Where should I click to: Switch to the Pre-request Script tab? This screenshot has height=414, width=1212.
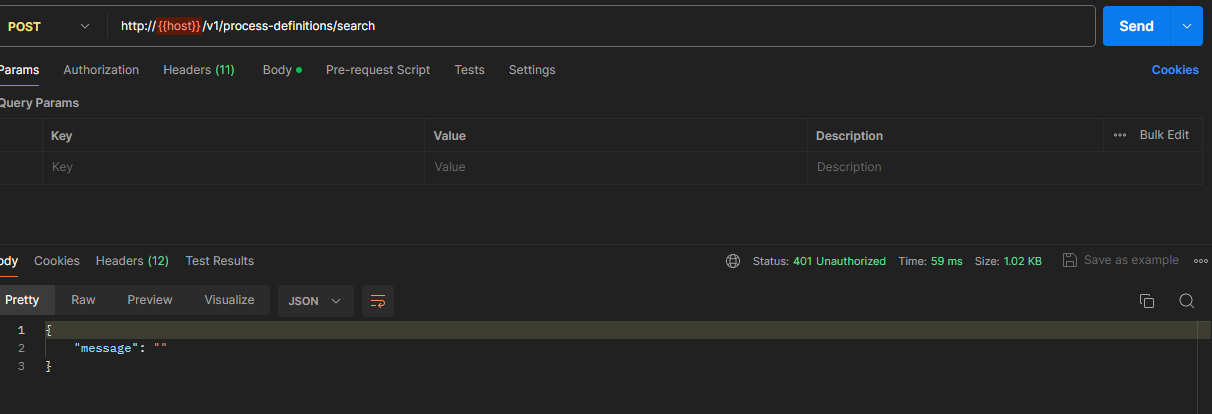tap(378, 70)
